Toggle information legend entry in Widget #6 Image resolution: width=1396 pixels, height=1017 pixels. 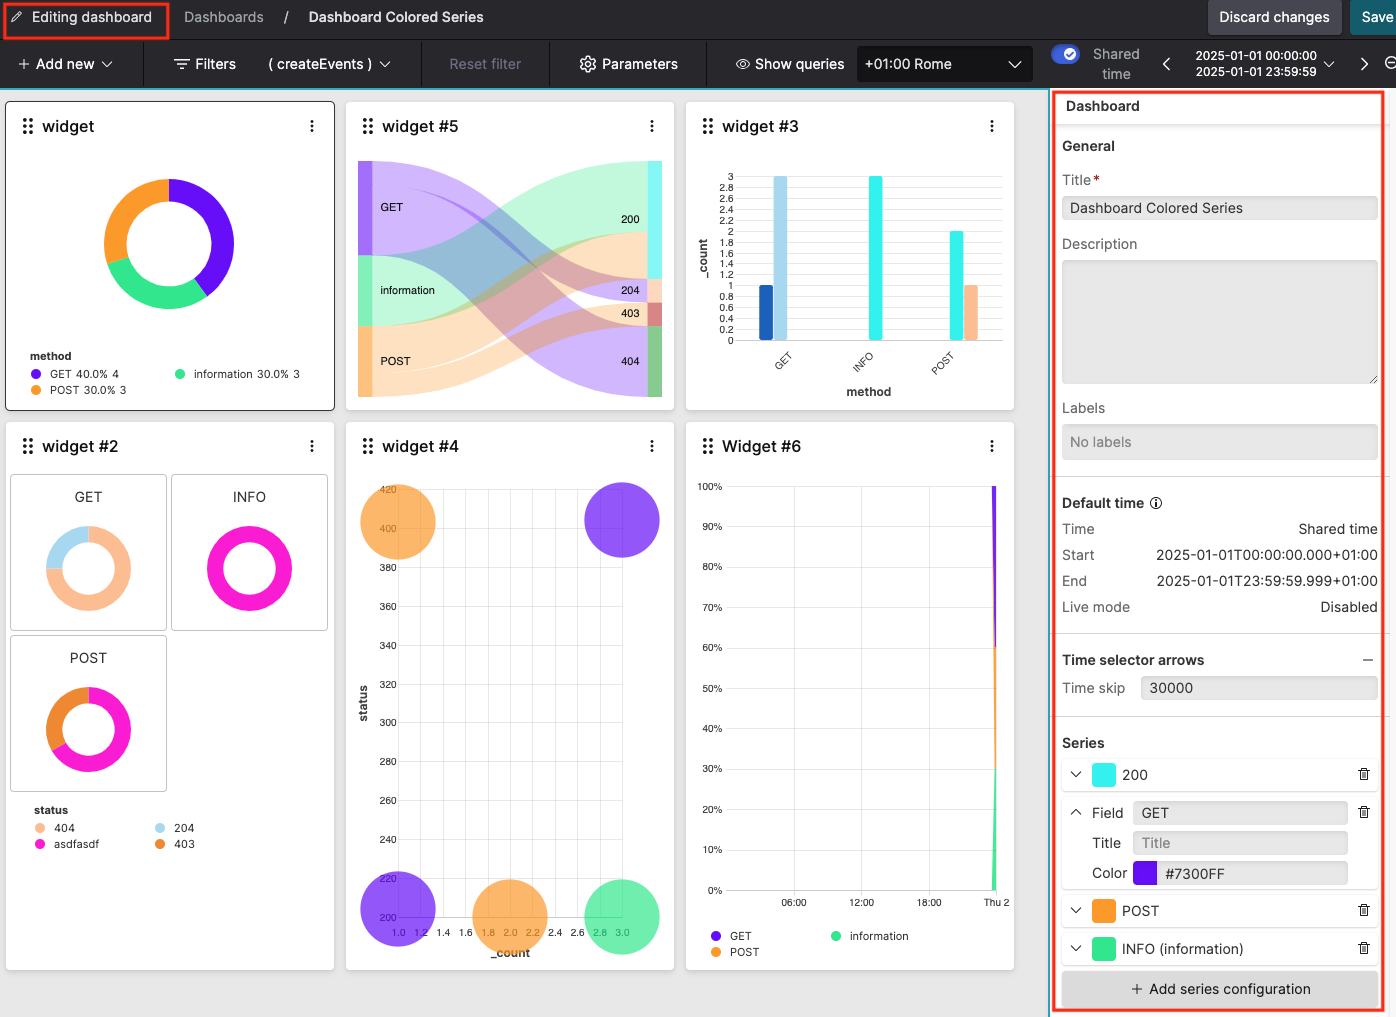[x=870, y=936]
